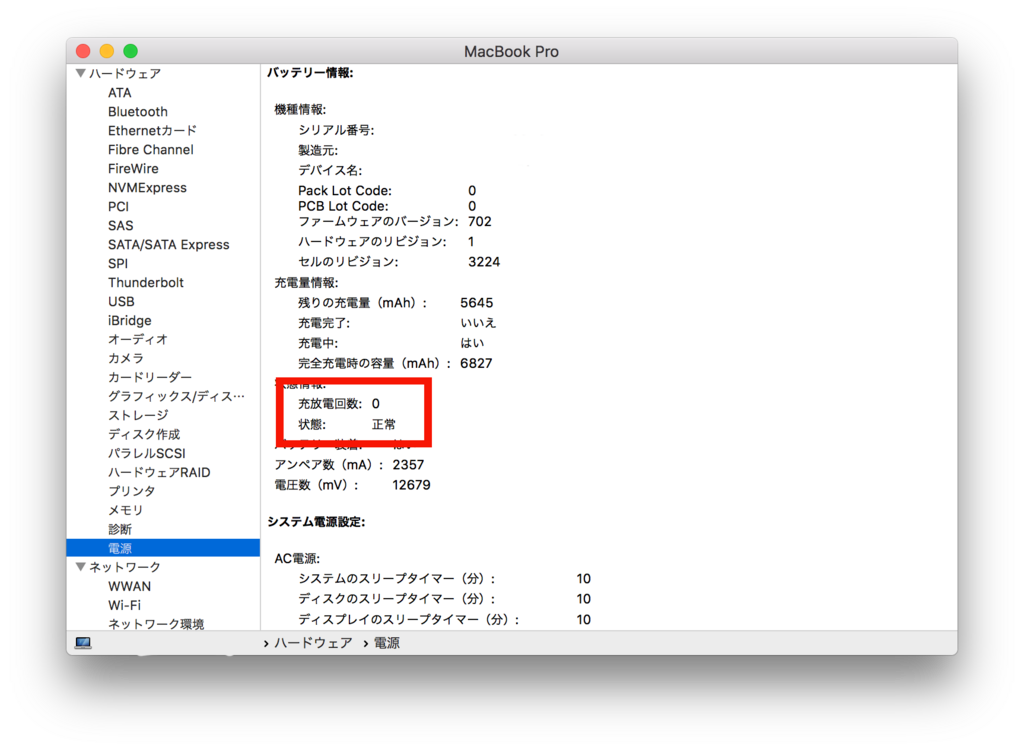This screenshot has height=750, width=1024.
Task: Click the 充電中 value はい
Action: tap(472, 343)
